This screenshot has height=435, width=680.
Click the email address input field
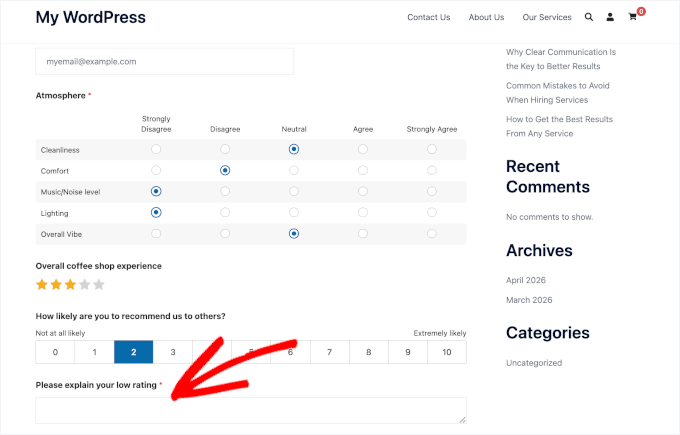pos(164,62)
